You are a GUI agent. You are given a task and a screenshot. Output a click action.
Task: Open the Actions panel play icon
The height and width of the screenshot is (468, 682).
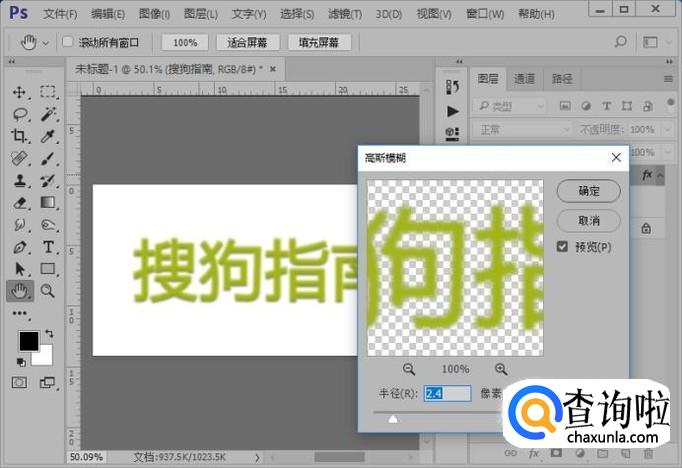coord(452,111)
